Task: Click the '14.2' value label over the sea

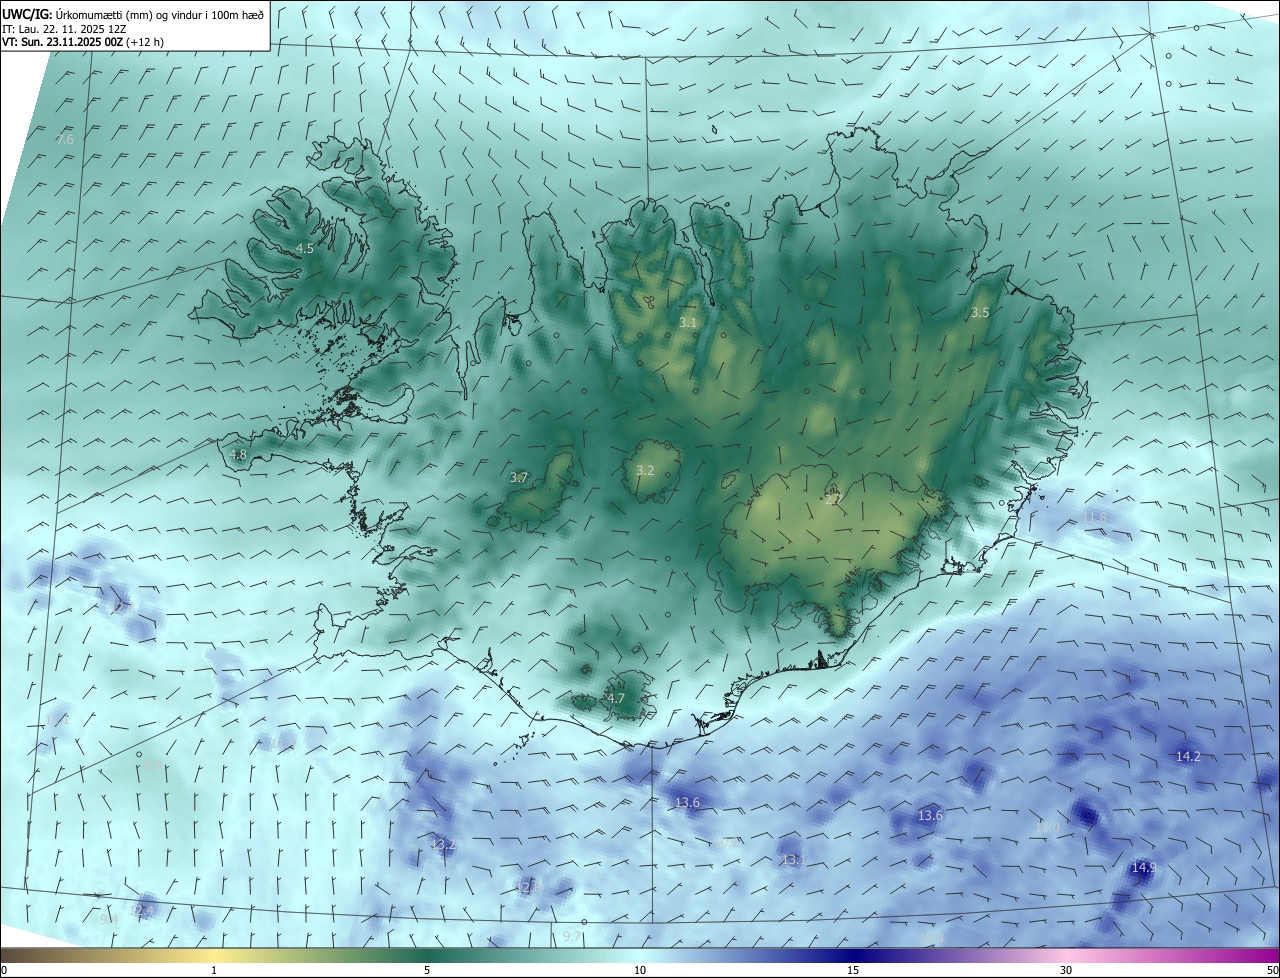Action: (1188, 757)
